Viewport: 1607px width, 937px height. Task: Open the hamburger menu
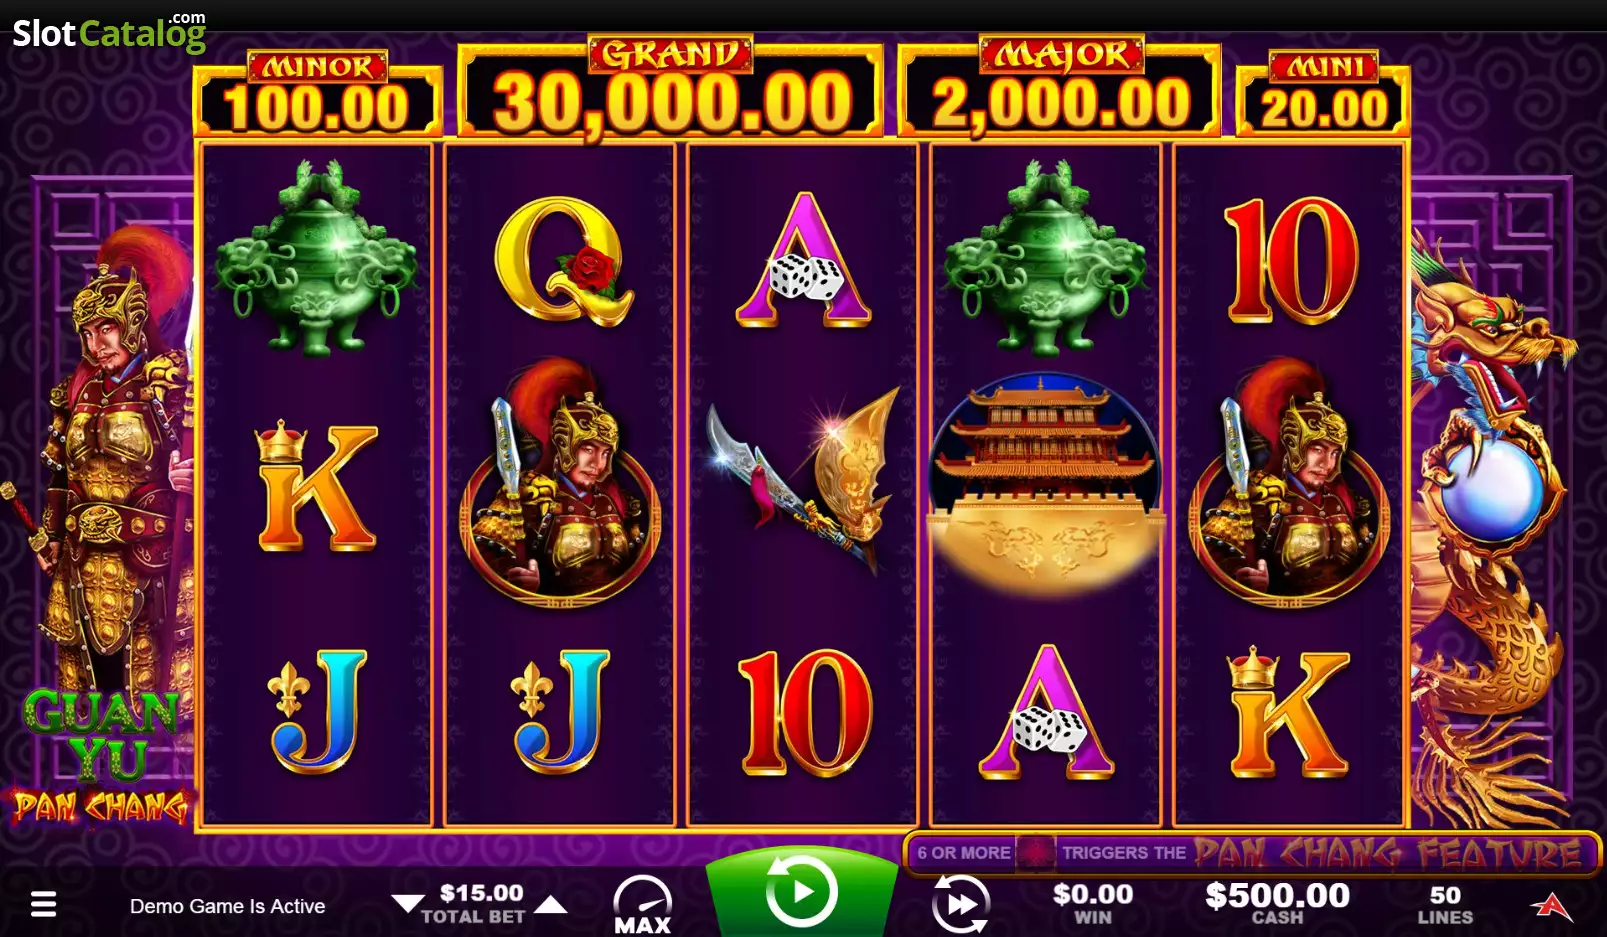43,905
